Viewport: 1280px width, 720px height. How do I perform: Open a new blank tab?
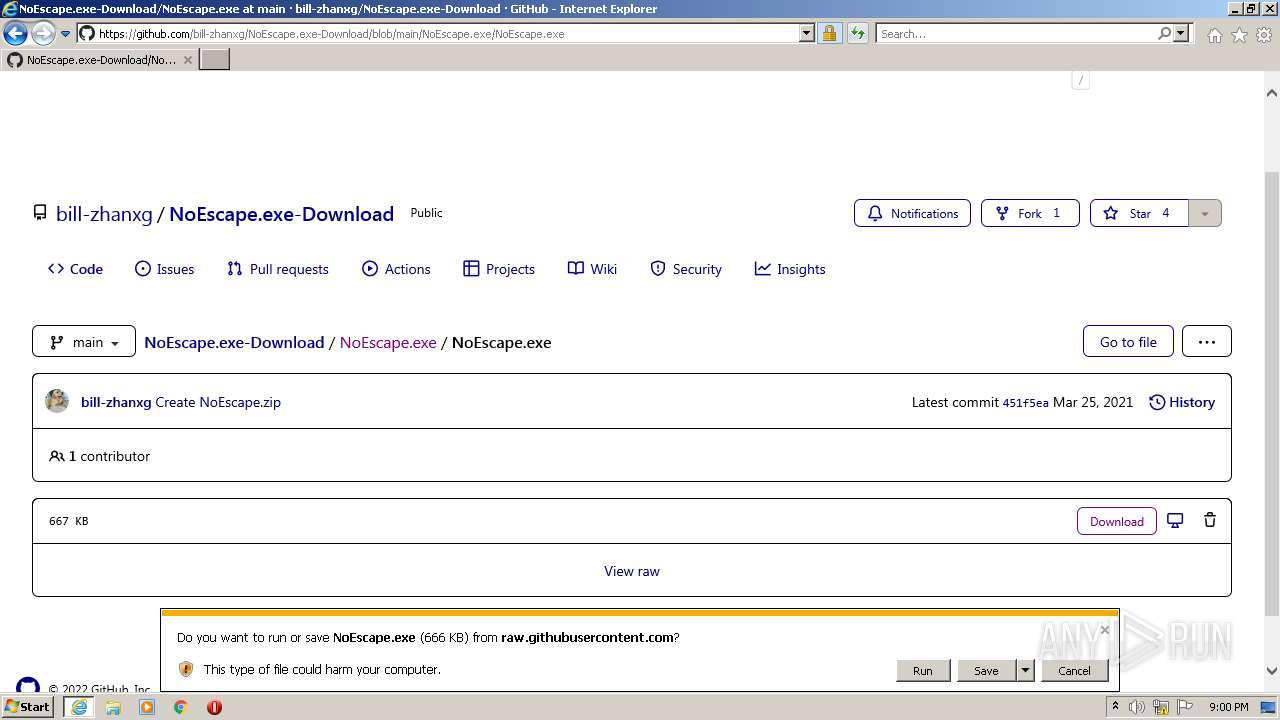215,60
